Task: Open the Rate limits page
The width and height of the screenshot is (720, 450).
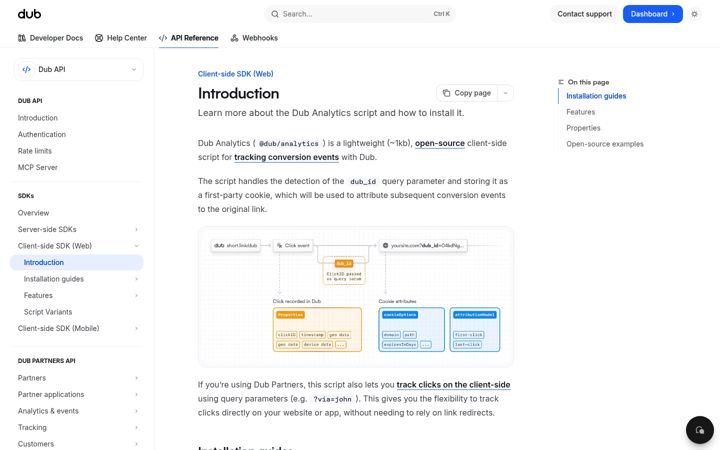Action: (34, 151)
